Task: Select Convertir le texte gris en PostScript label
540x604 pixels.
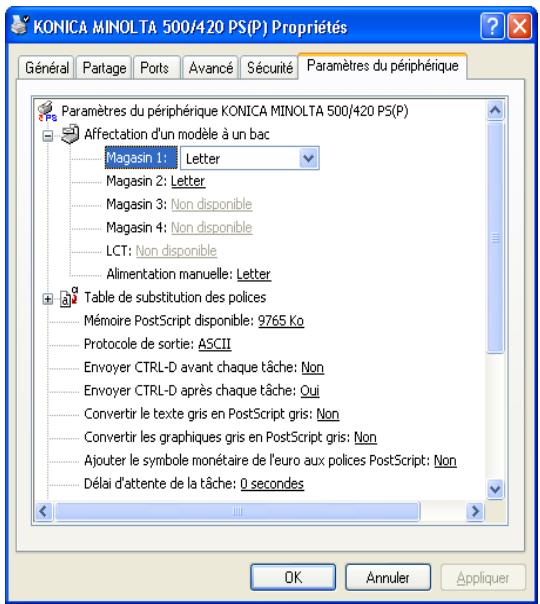Action: coord(198,414)
